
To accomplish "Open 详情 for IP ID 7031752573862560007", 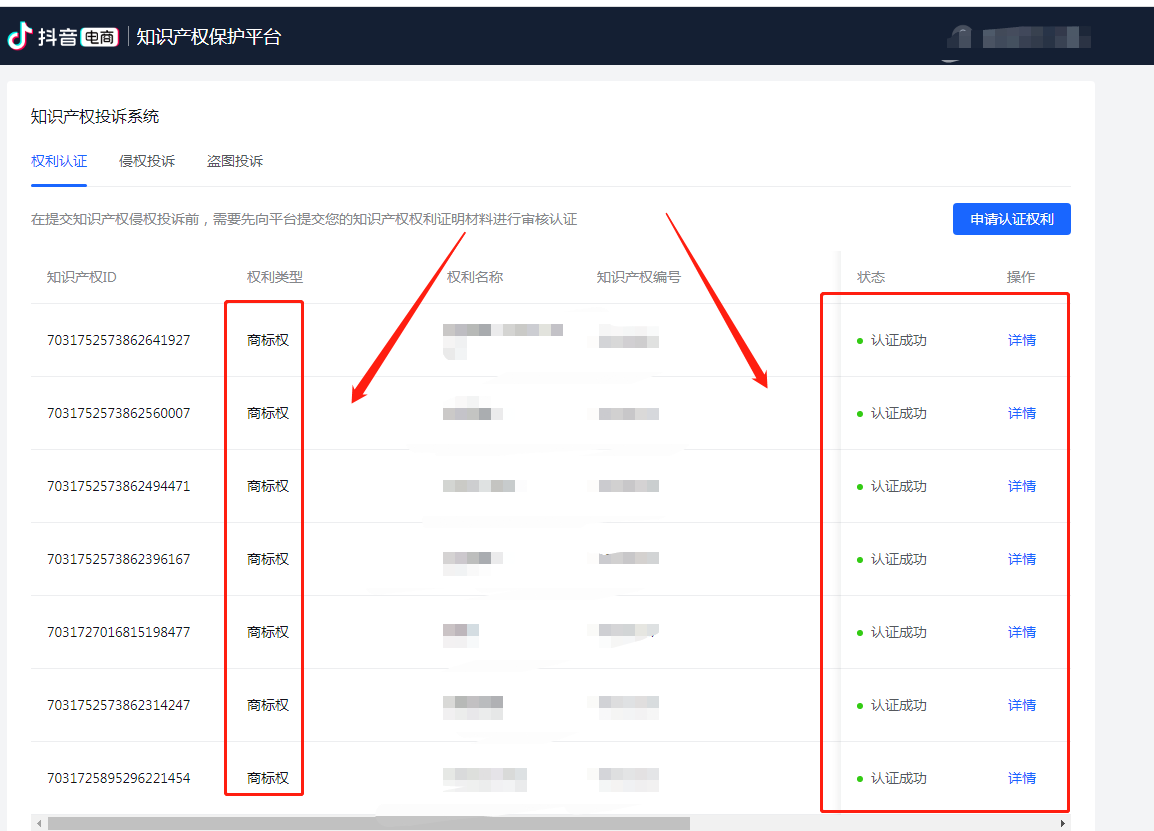I will 1021,413.
